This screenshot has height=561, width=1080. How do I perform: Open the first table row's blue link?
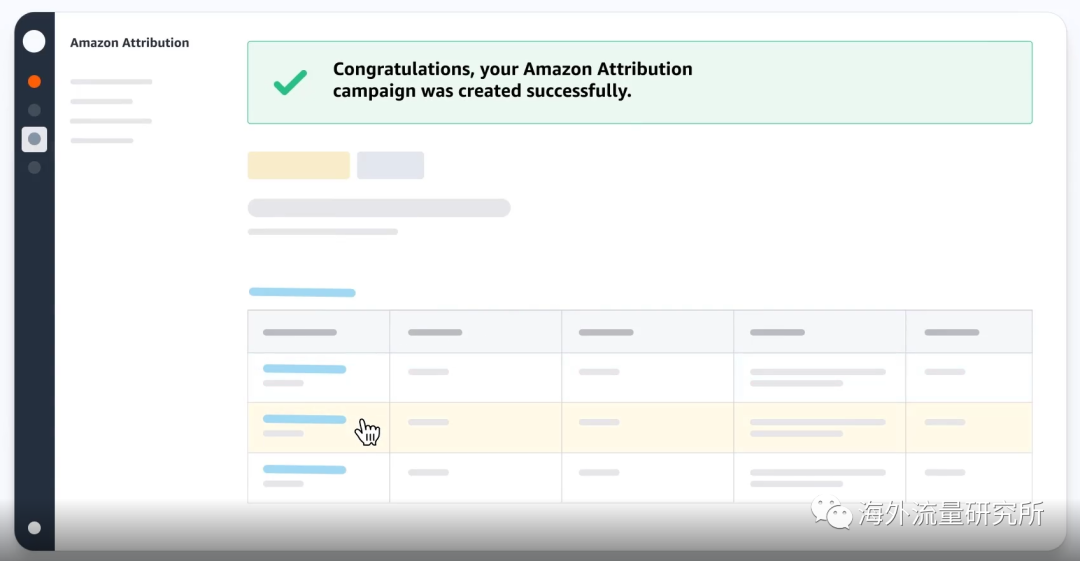304,369
